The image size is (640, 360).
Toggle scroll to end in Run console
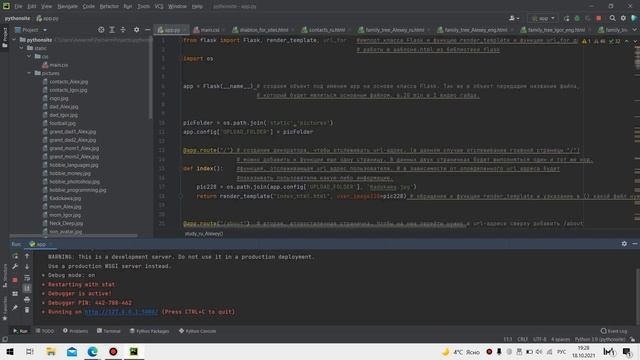(27, 289)
